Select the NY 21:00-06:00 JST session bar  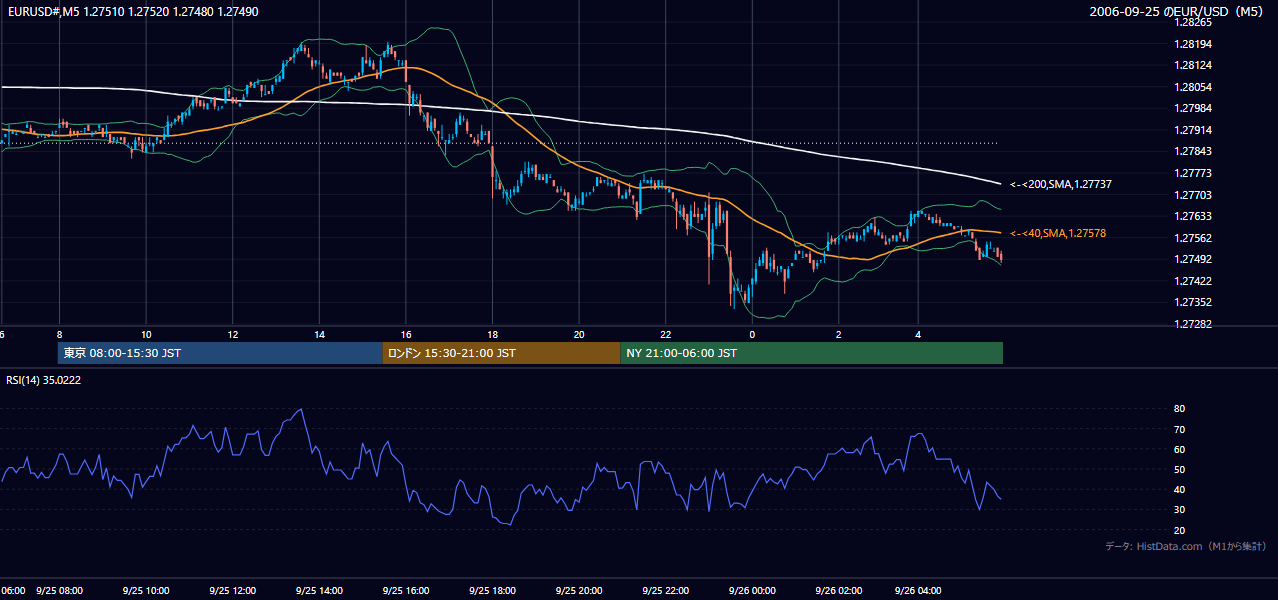811,353
